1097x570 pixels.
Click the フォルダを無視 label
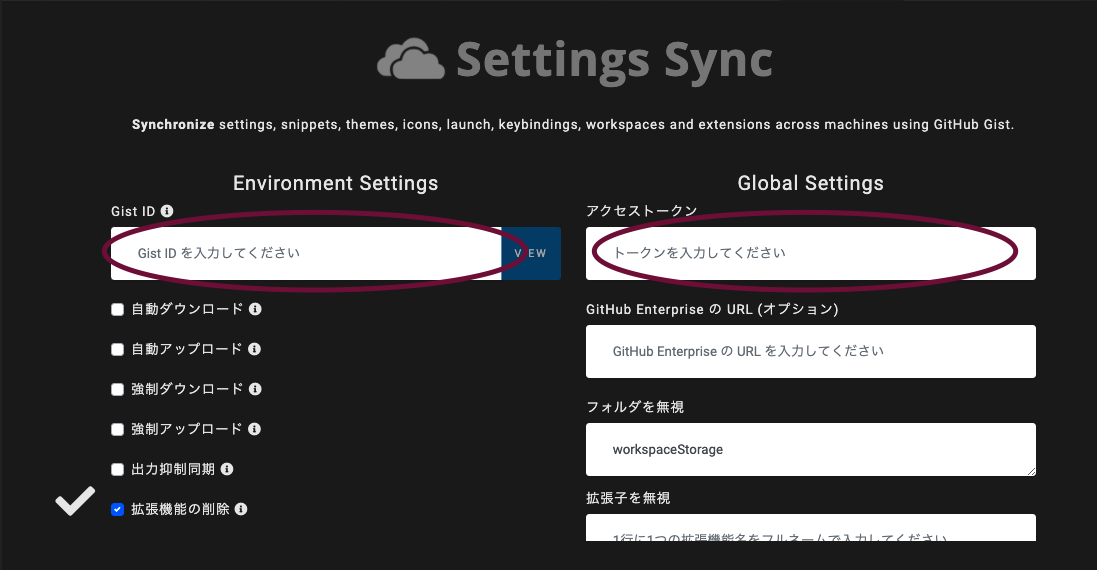pos(635,406)
